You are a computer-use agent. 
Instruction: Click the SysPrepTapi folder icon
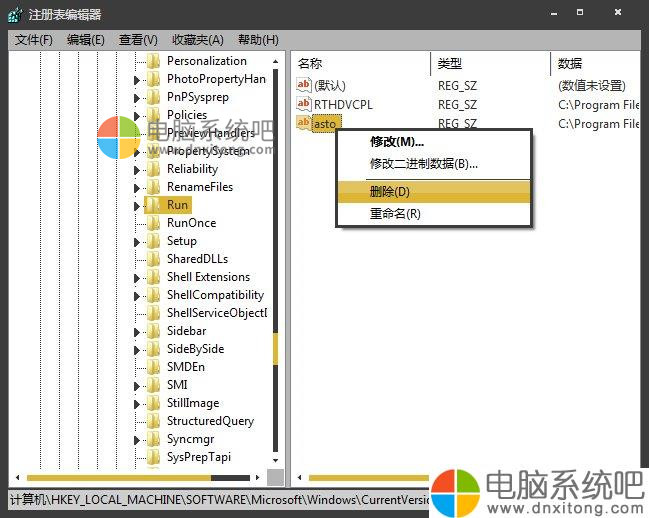click(x=154, y=457)
